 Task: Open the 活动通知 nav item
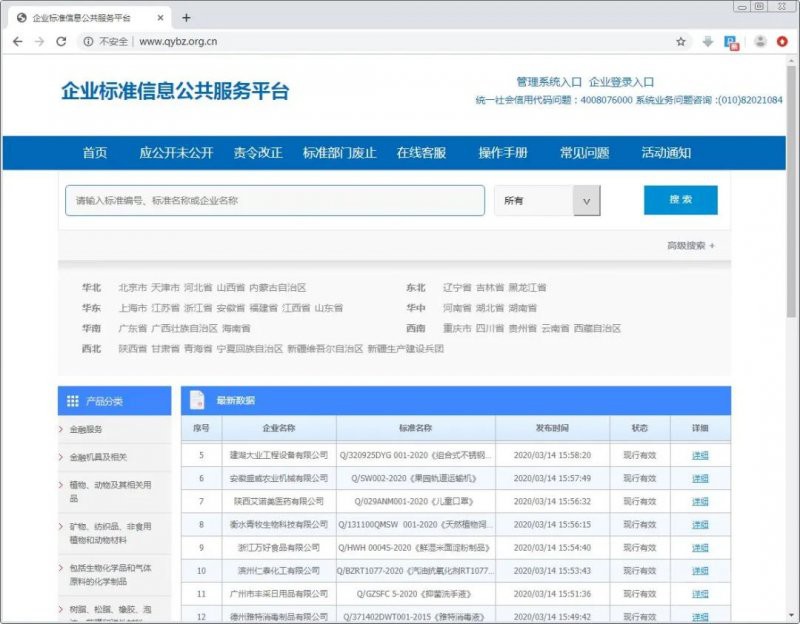666,153
